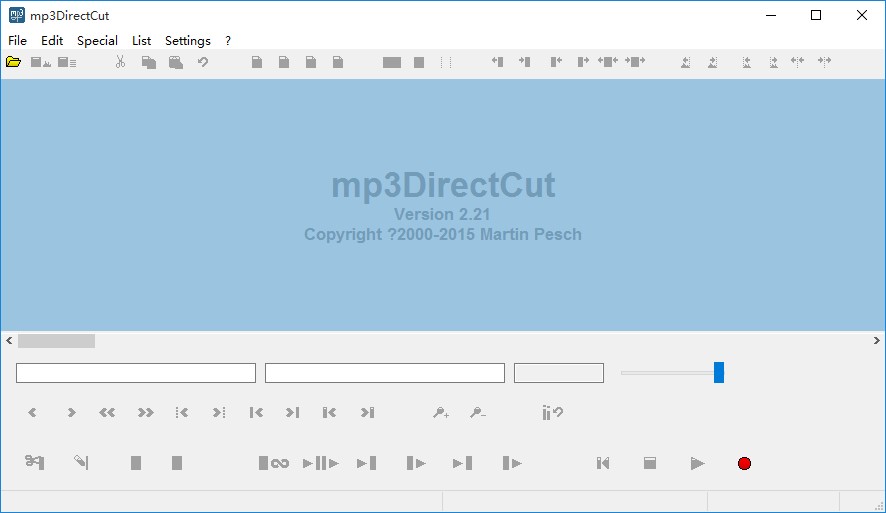The height and width of the screenshot is (513, 886).
Task: Open the Special menu
Action: 97,41
